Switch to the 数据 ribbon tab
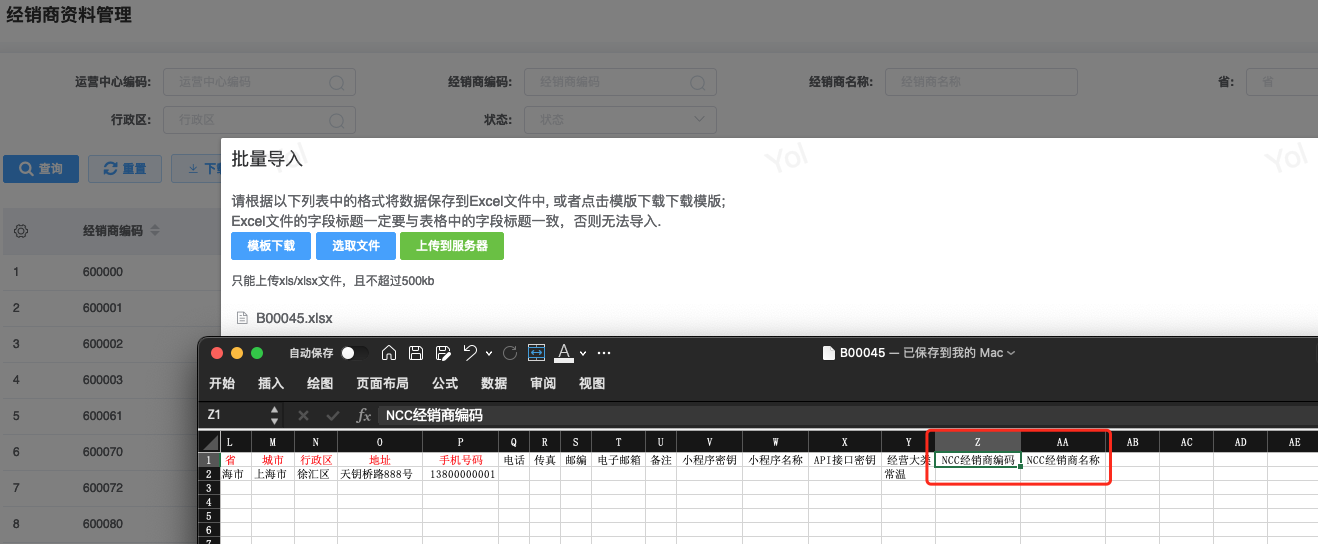 (494, 383)
